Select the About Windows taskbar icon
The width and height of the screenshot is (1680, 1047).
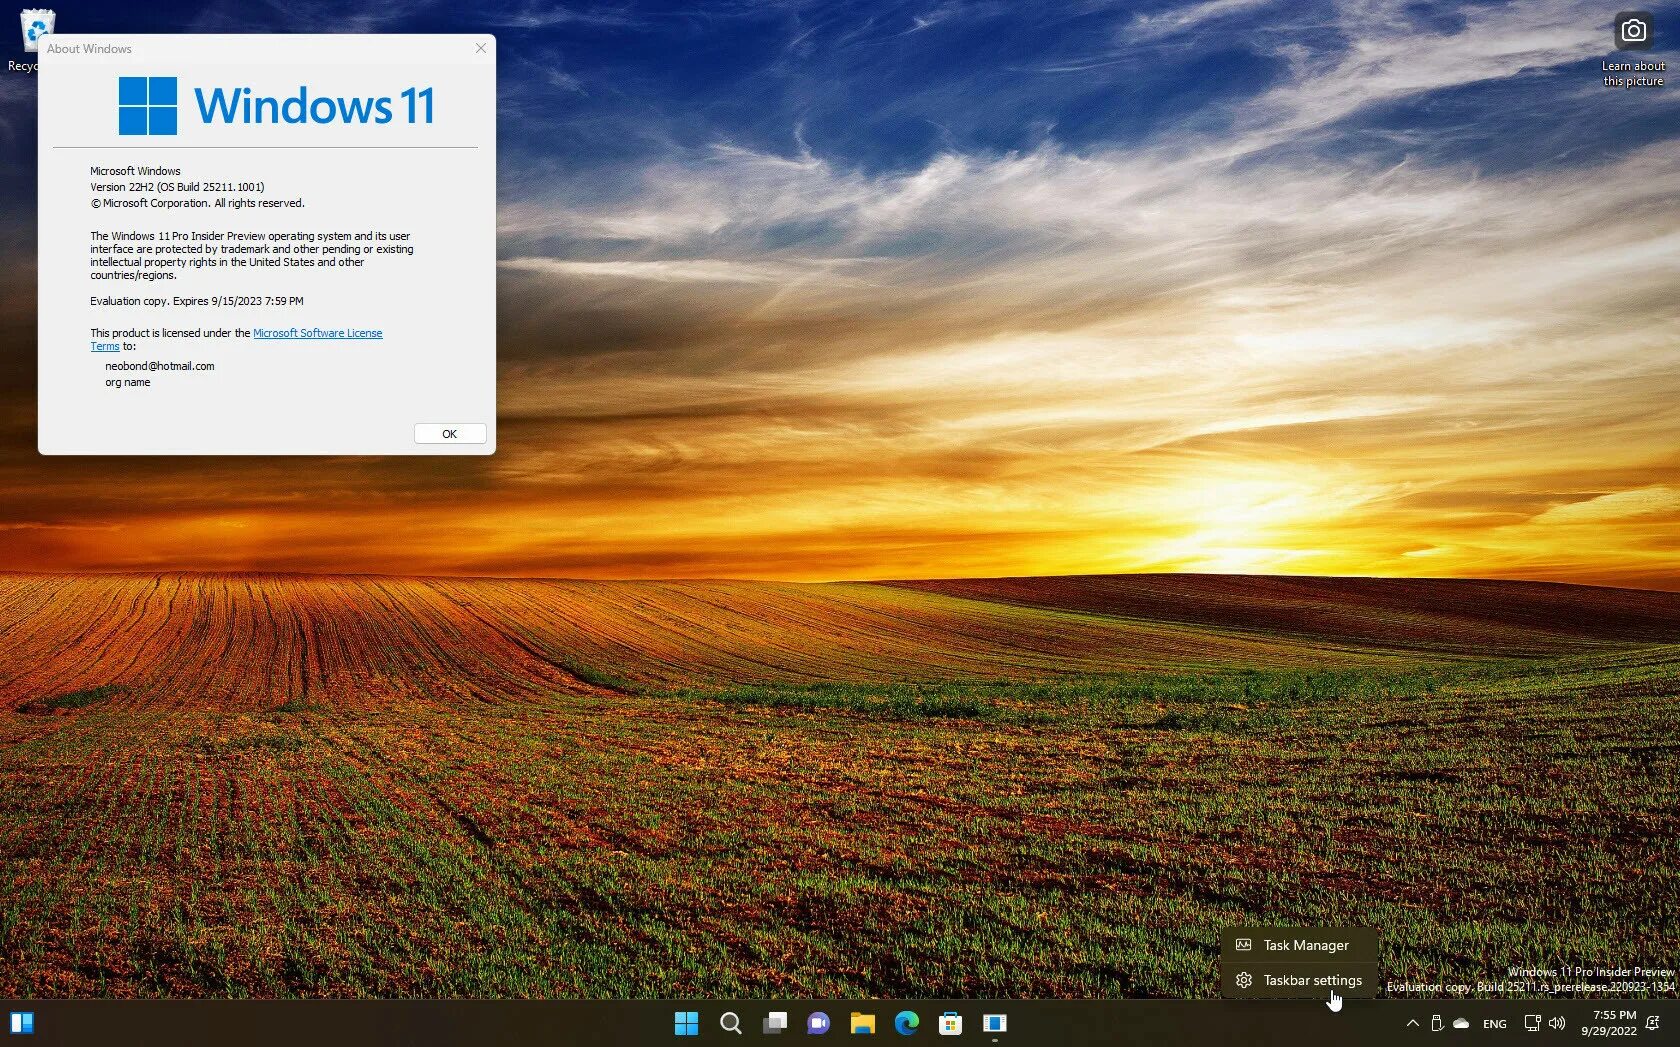(x=995, y=1023)
